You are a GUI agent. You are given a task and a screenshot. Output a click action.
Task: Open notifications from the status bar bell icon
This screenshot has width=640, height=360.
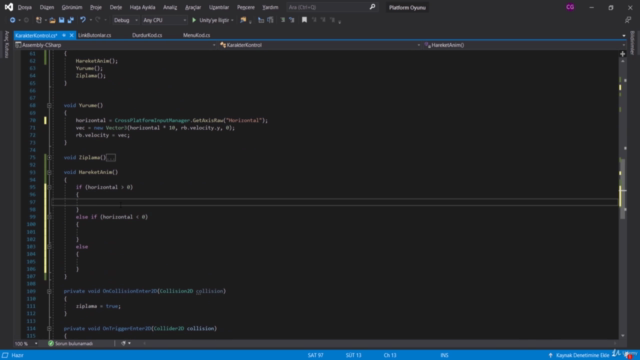pos(629,356)
